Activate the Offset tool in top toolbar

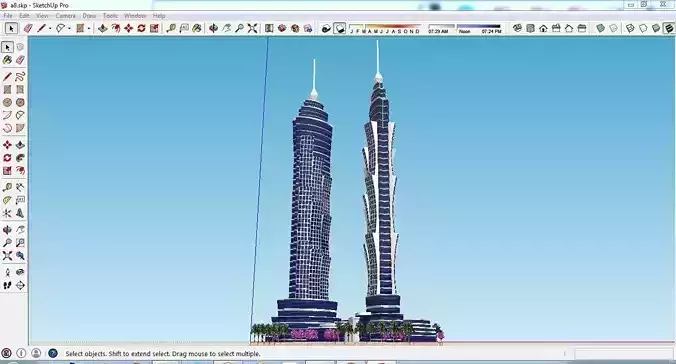pyautogui.click(x=116, y=28)
